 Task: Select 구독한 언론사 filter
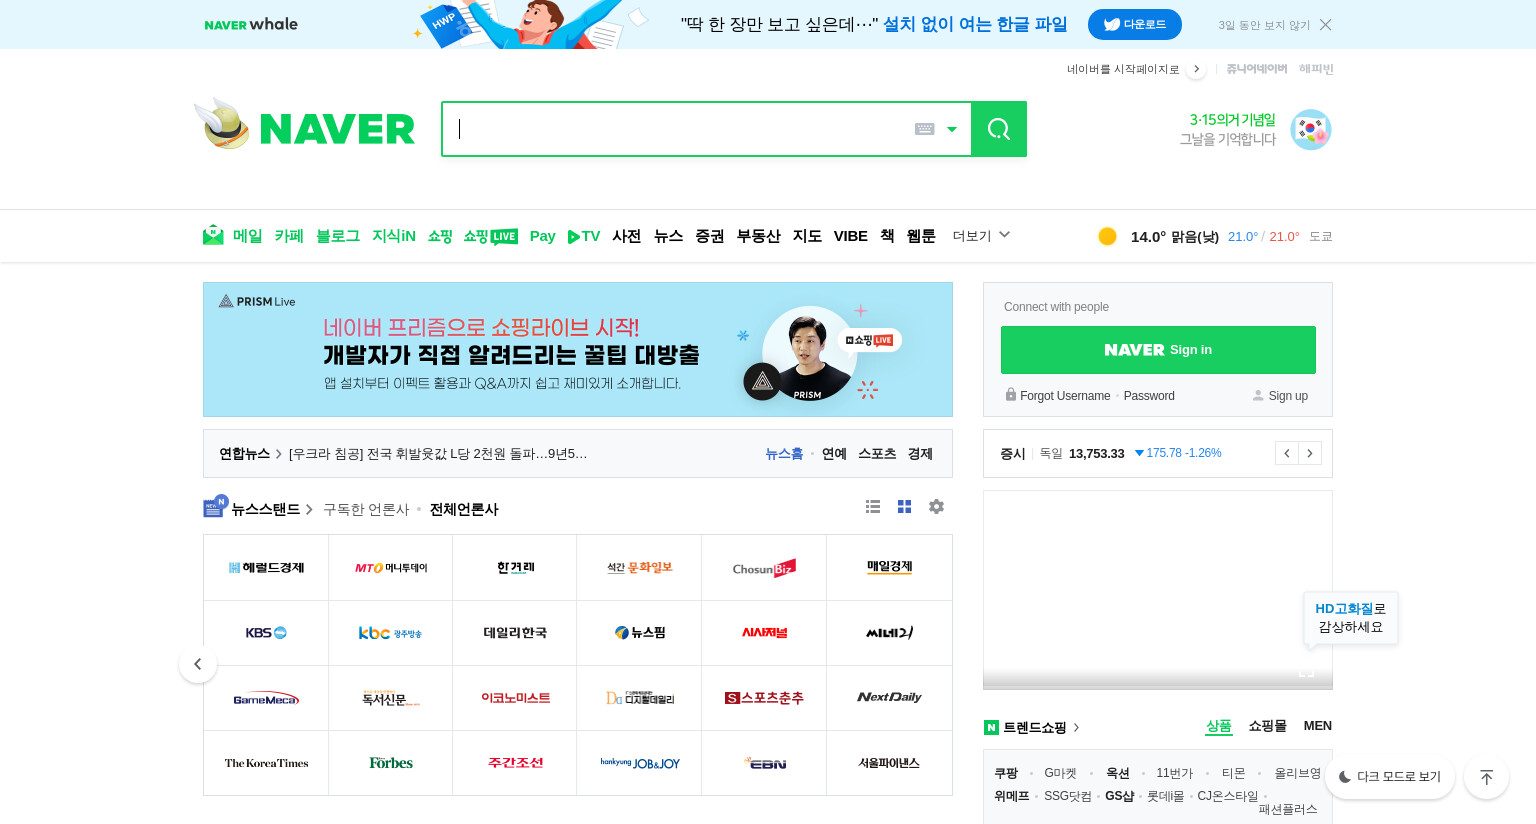point(366,510)
